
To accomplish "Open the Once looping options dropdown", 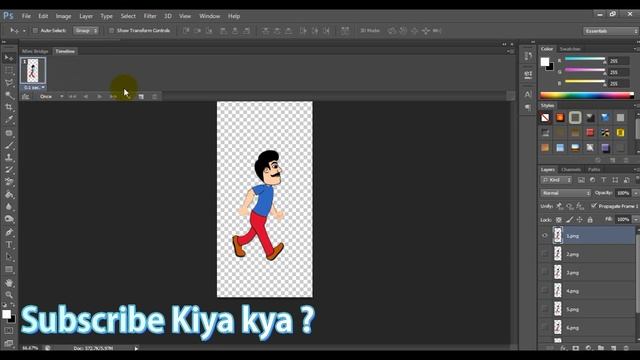I will coord(51,97).
